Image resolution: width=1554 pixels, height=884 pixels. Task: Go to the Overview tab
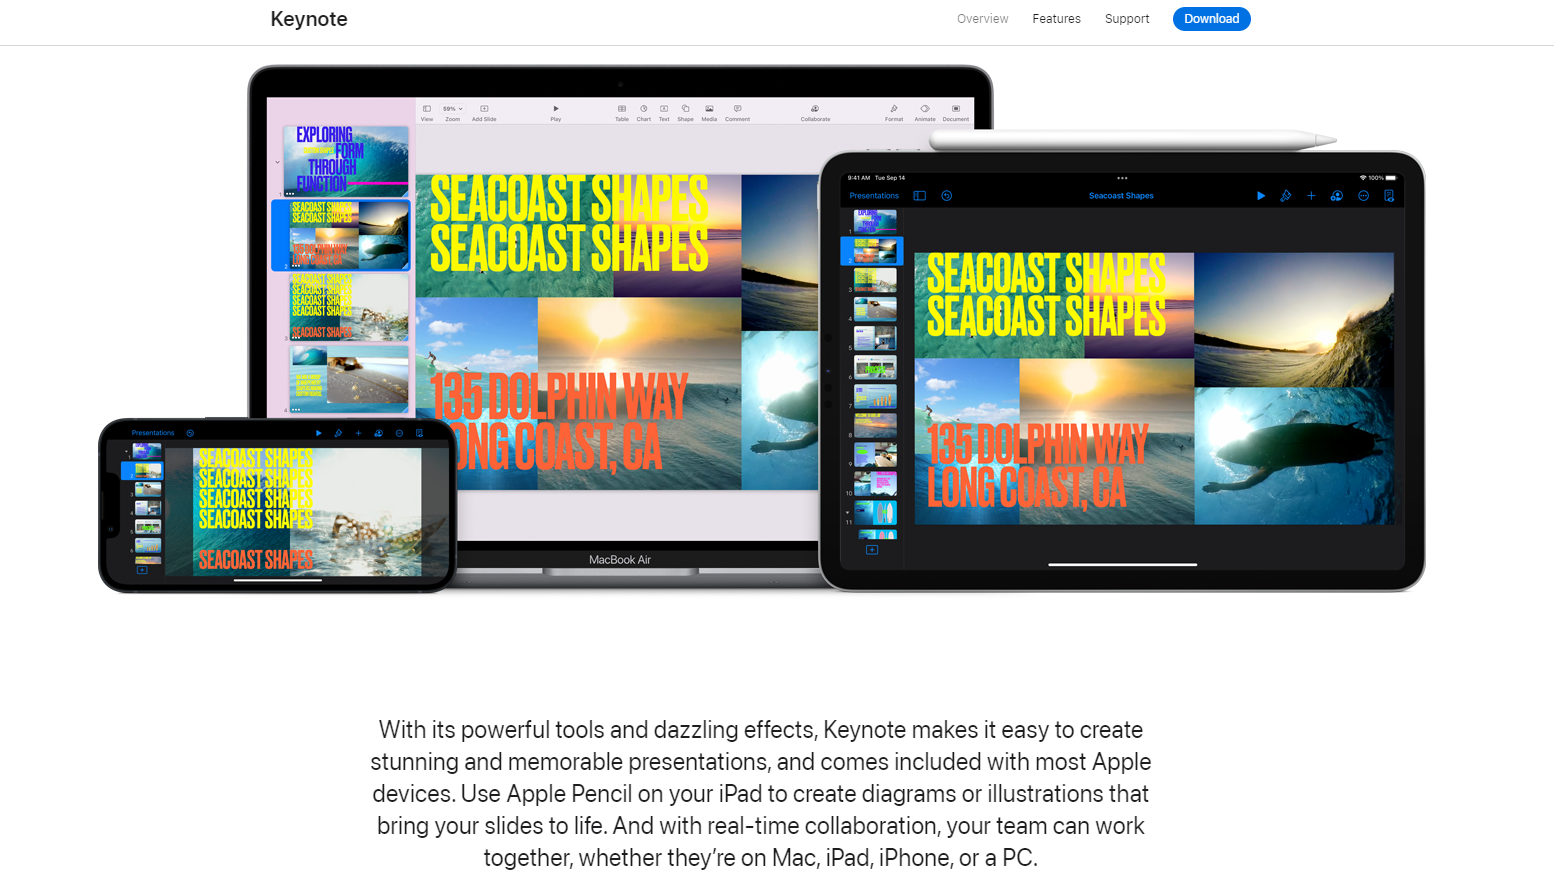click(982, 19)
